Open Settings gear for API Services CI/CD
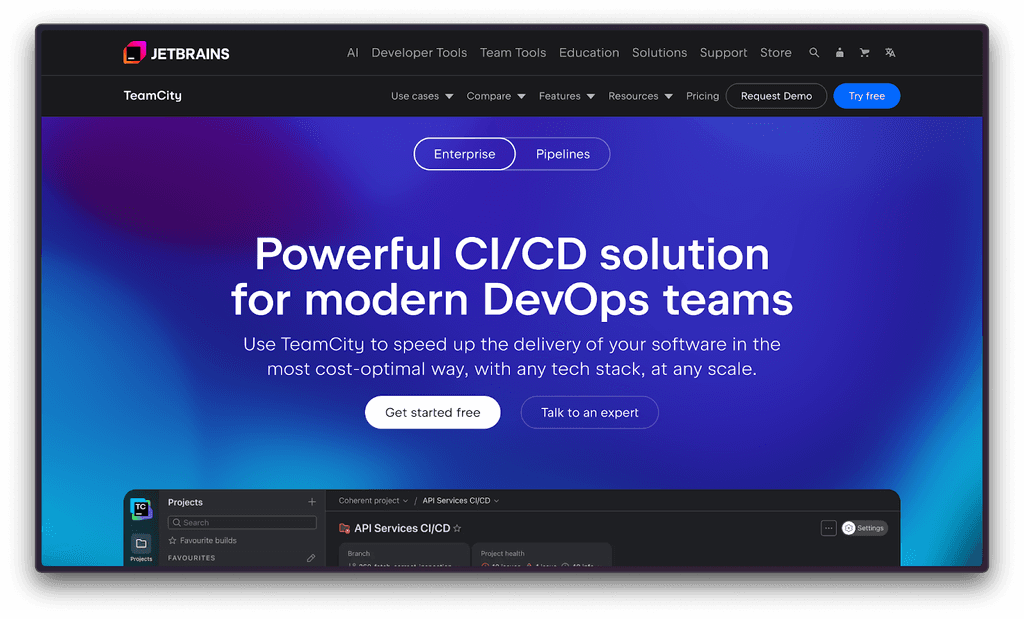 tap(863, 527)
